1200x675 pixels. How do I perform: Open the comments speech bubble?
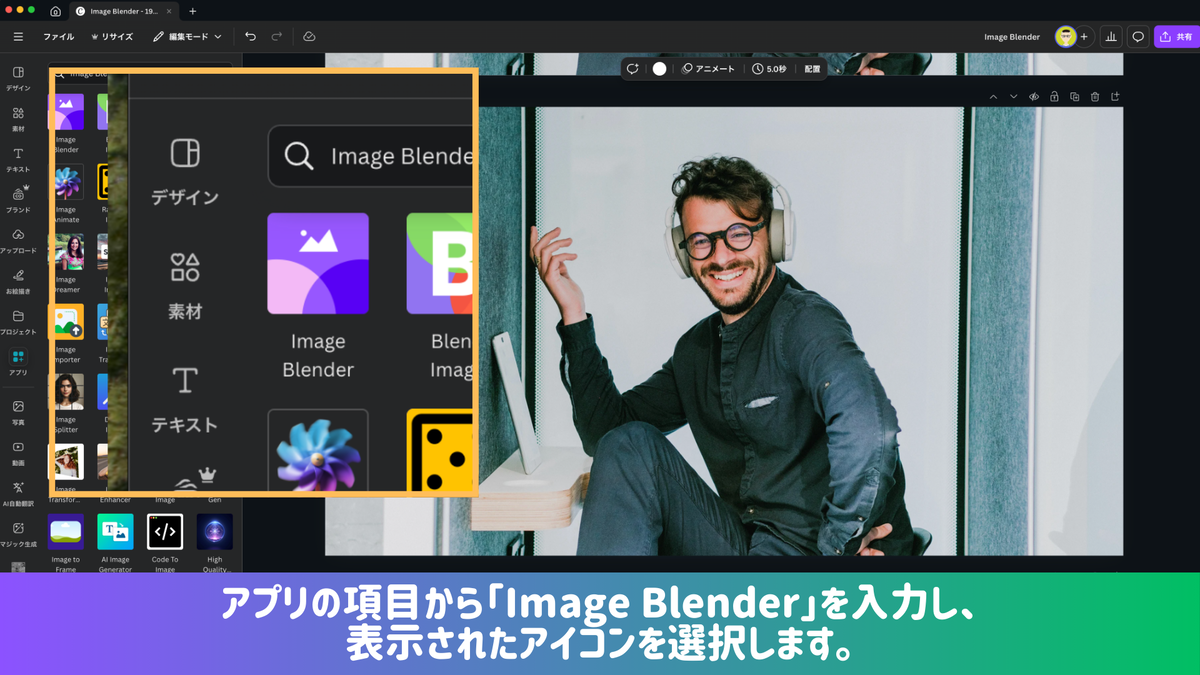pos(1137,37)
